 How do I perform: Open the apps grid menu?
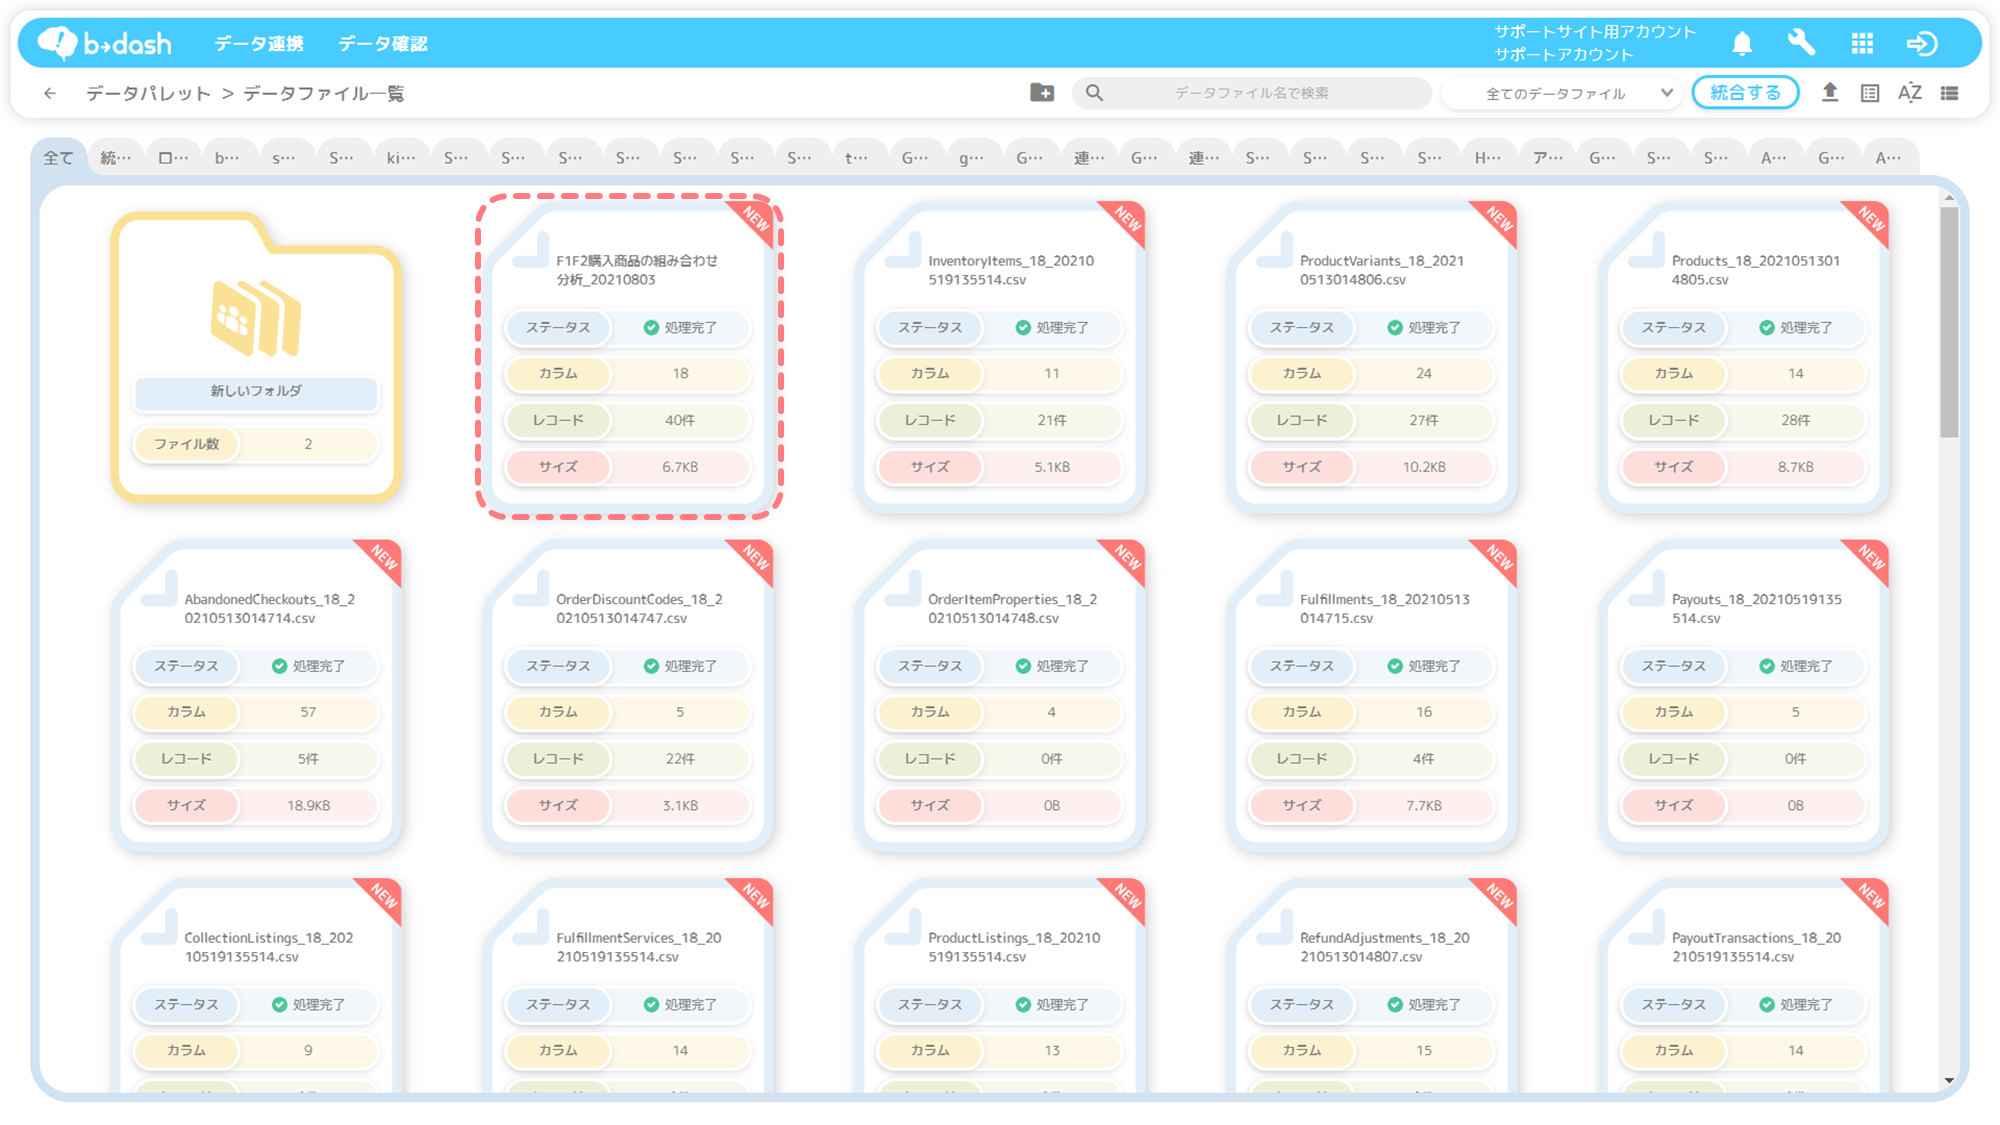(1862, 43)
